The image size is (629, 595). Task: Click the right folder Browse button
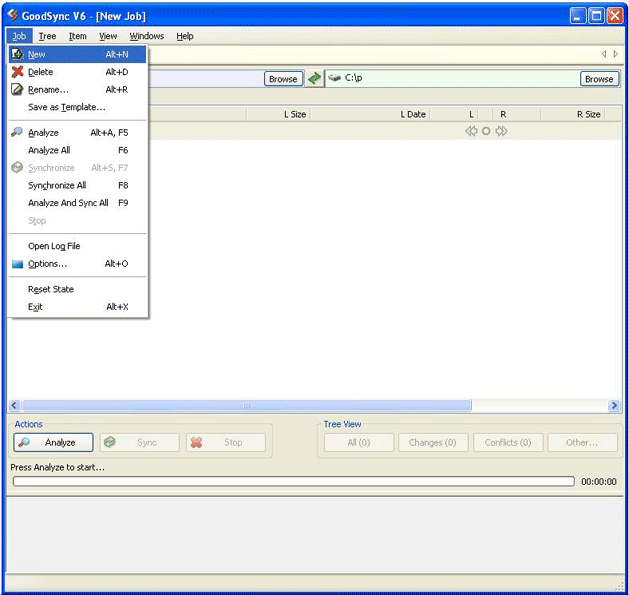tap(599, 79)
